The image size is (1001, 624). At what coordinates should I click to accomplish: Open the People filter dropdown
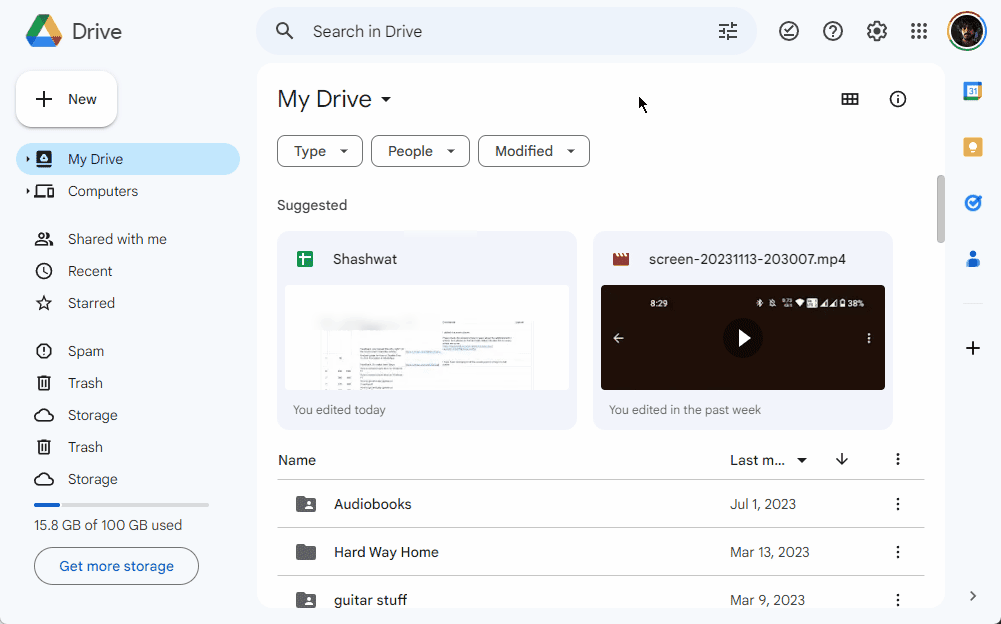click(x=420, y=151)
